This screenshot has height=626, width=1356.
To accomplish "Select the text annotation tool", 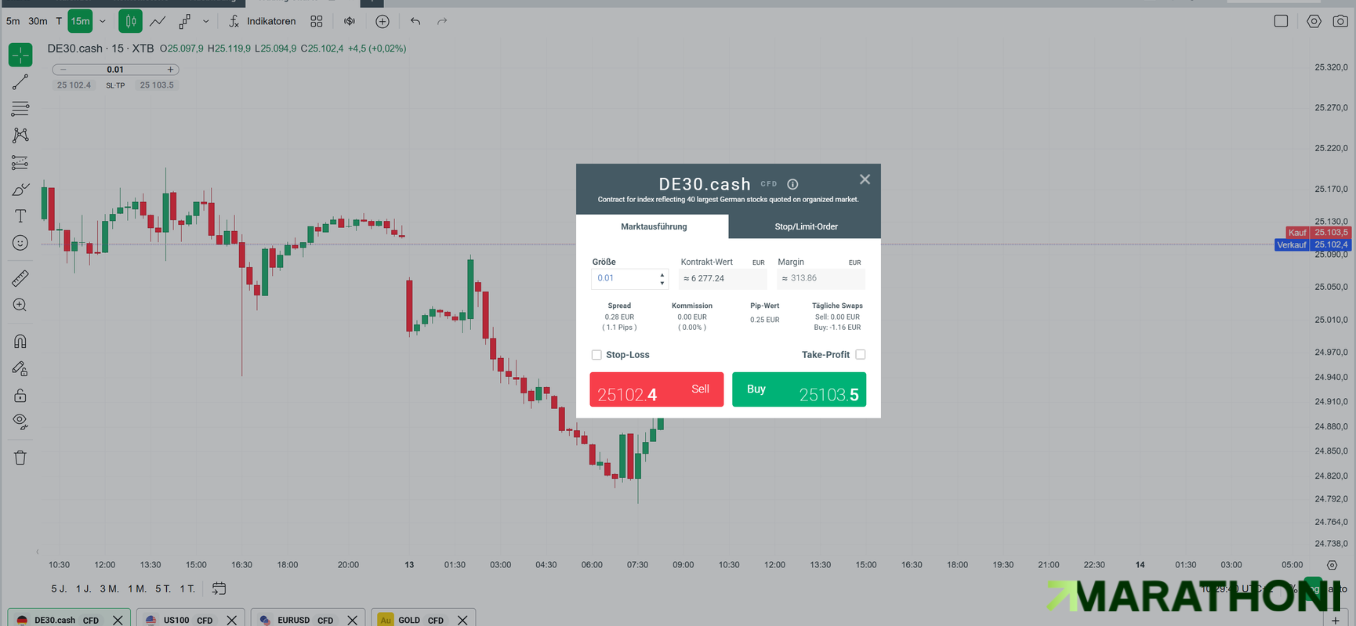I will (x=20, y=216).
